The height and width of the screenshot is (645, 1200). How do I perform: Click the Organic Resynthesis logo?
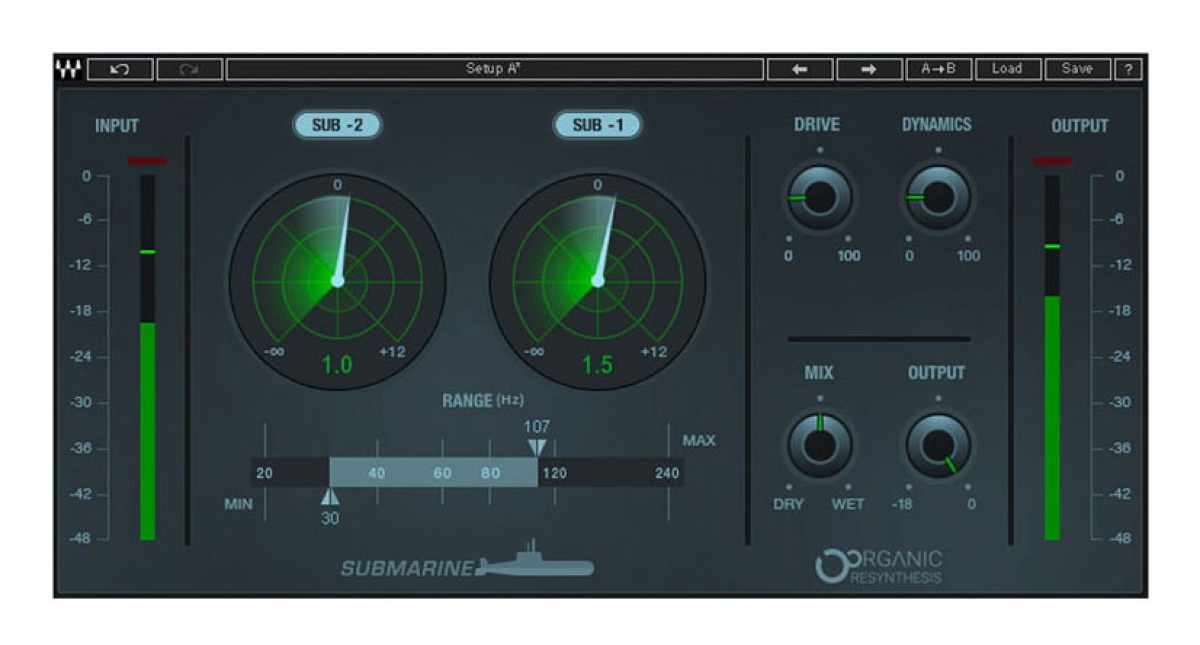pyautogui.click(x=878, y=566)
